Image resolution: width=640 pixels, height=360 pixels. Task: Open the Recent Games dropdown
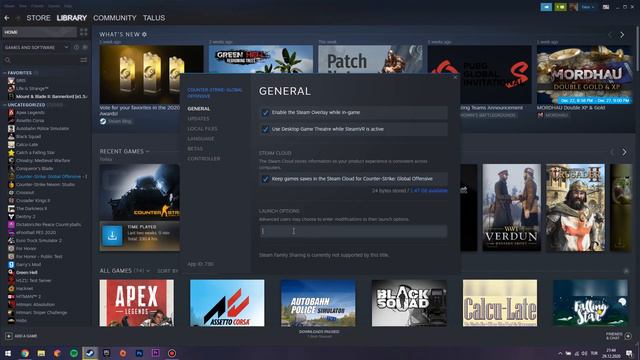(x=124, y=151)
